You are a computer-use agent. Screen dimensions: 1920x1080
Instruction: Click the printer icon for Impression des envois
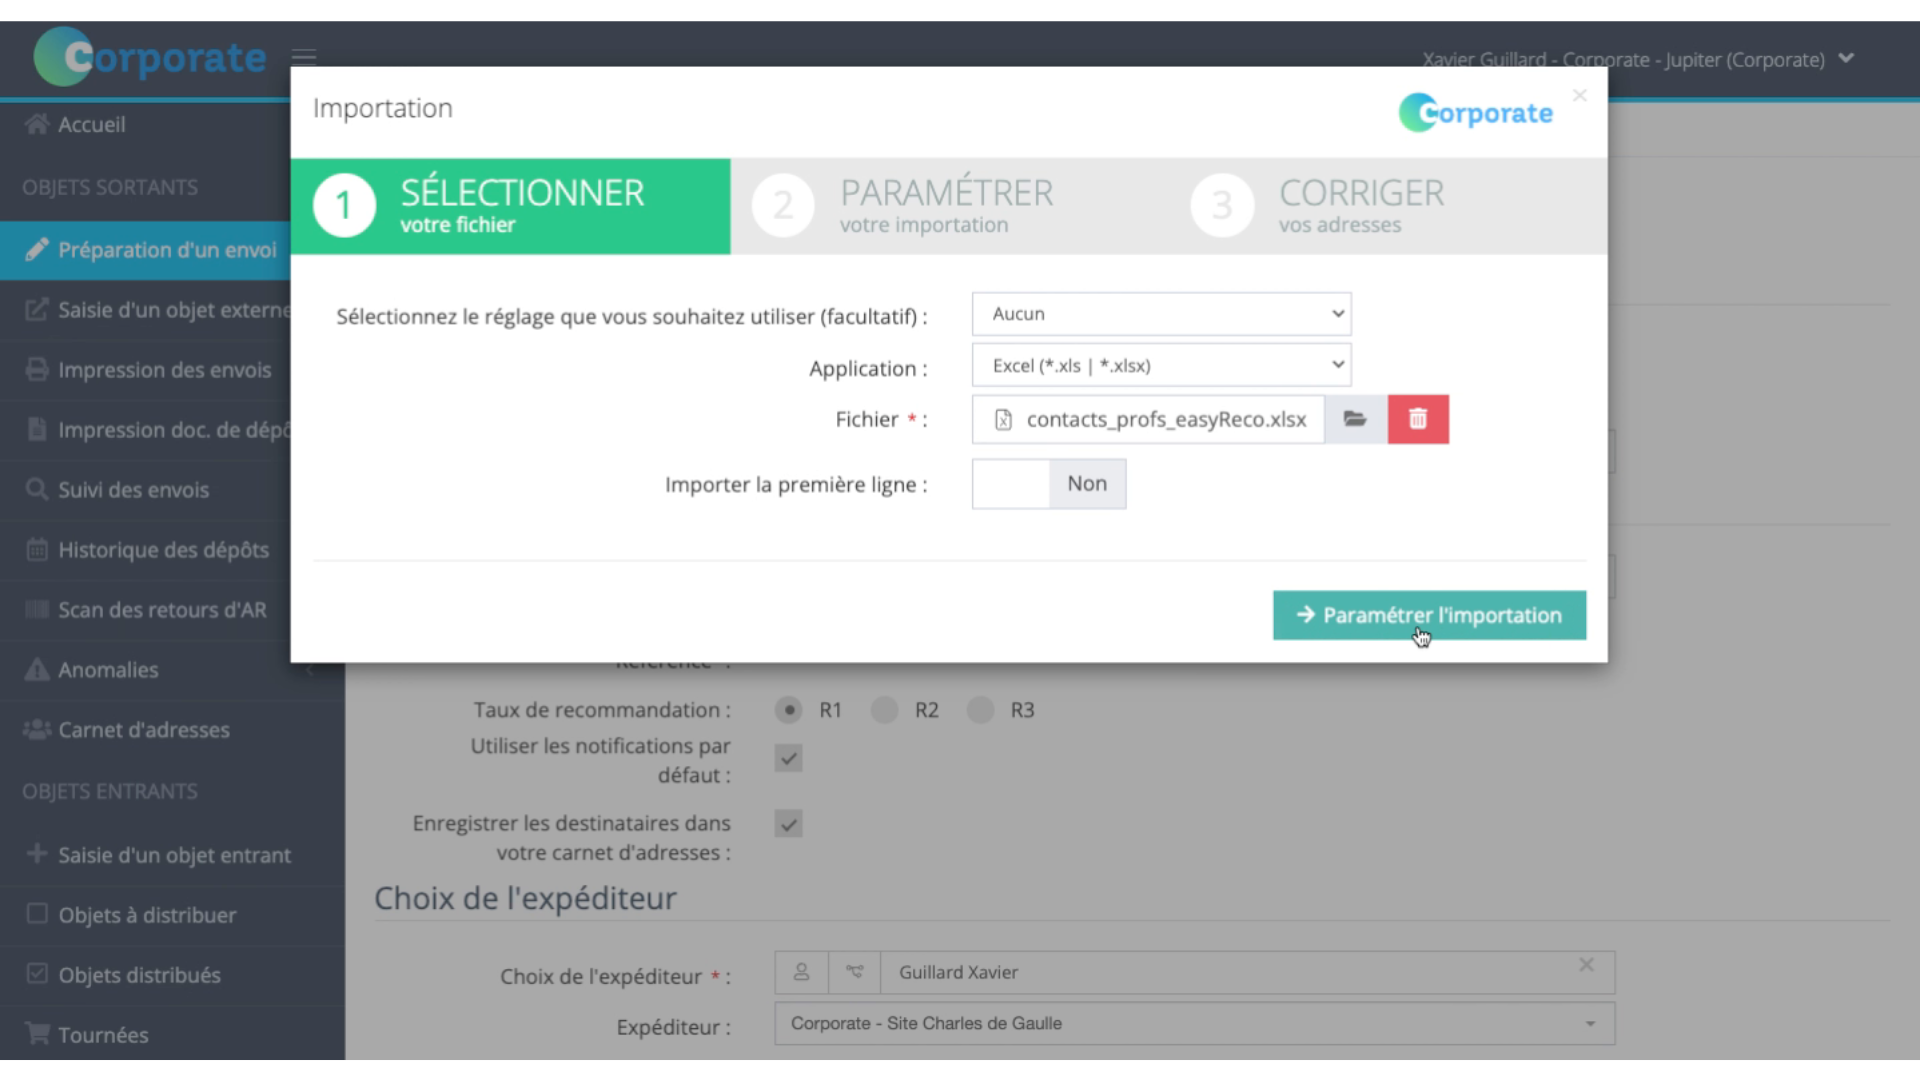(37, 369)
